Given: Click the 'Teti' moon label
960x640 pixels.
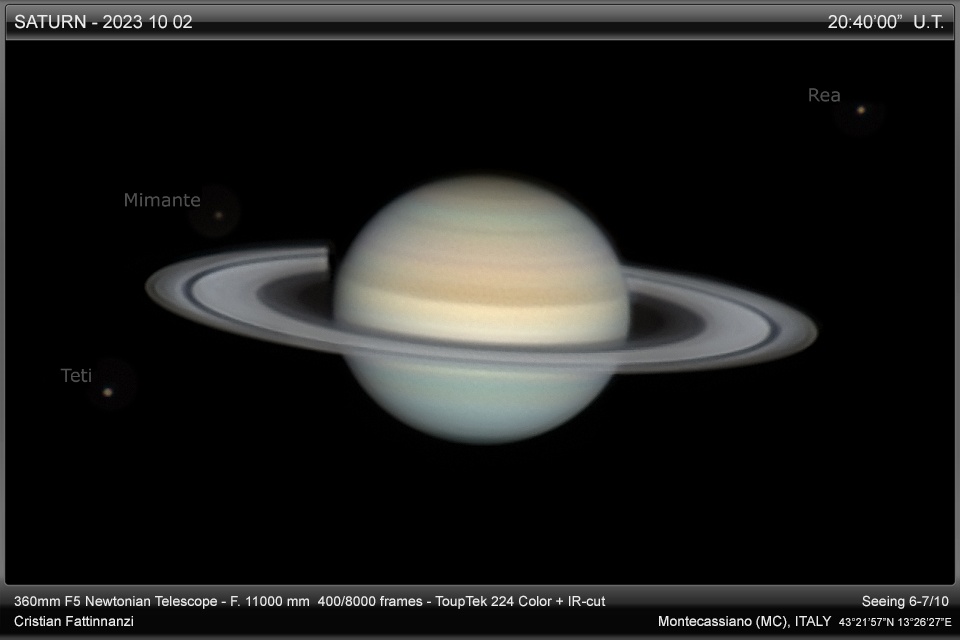Looking at the screenshot, I should point(76,375).
